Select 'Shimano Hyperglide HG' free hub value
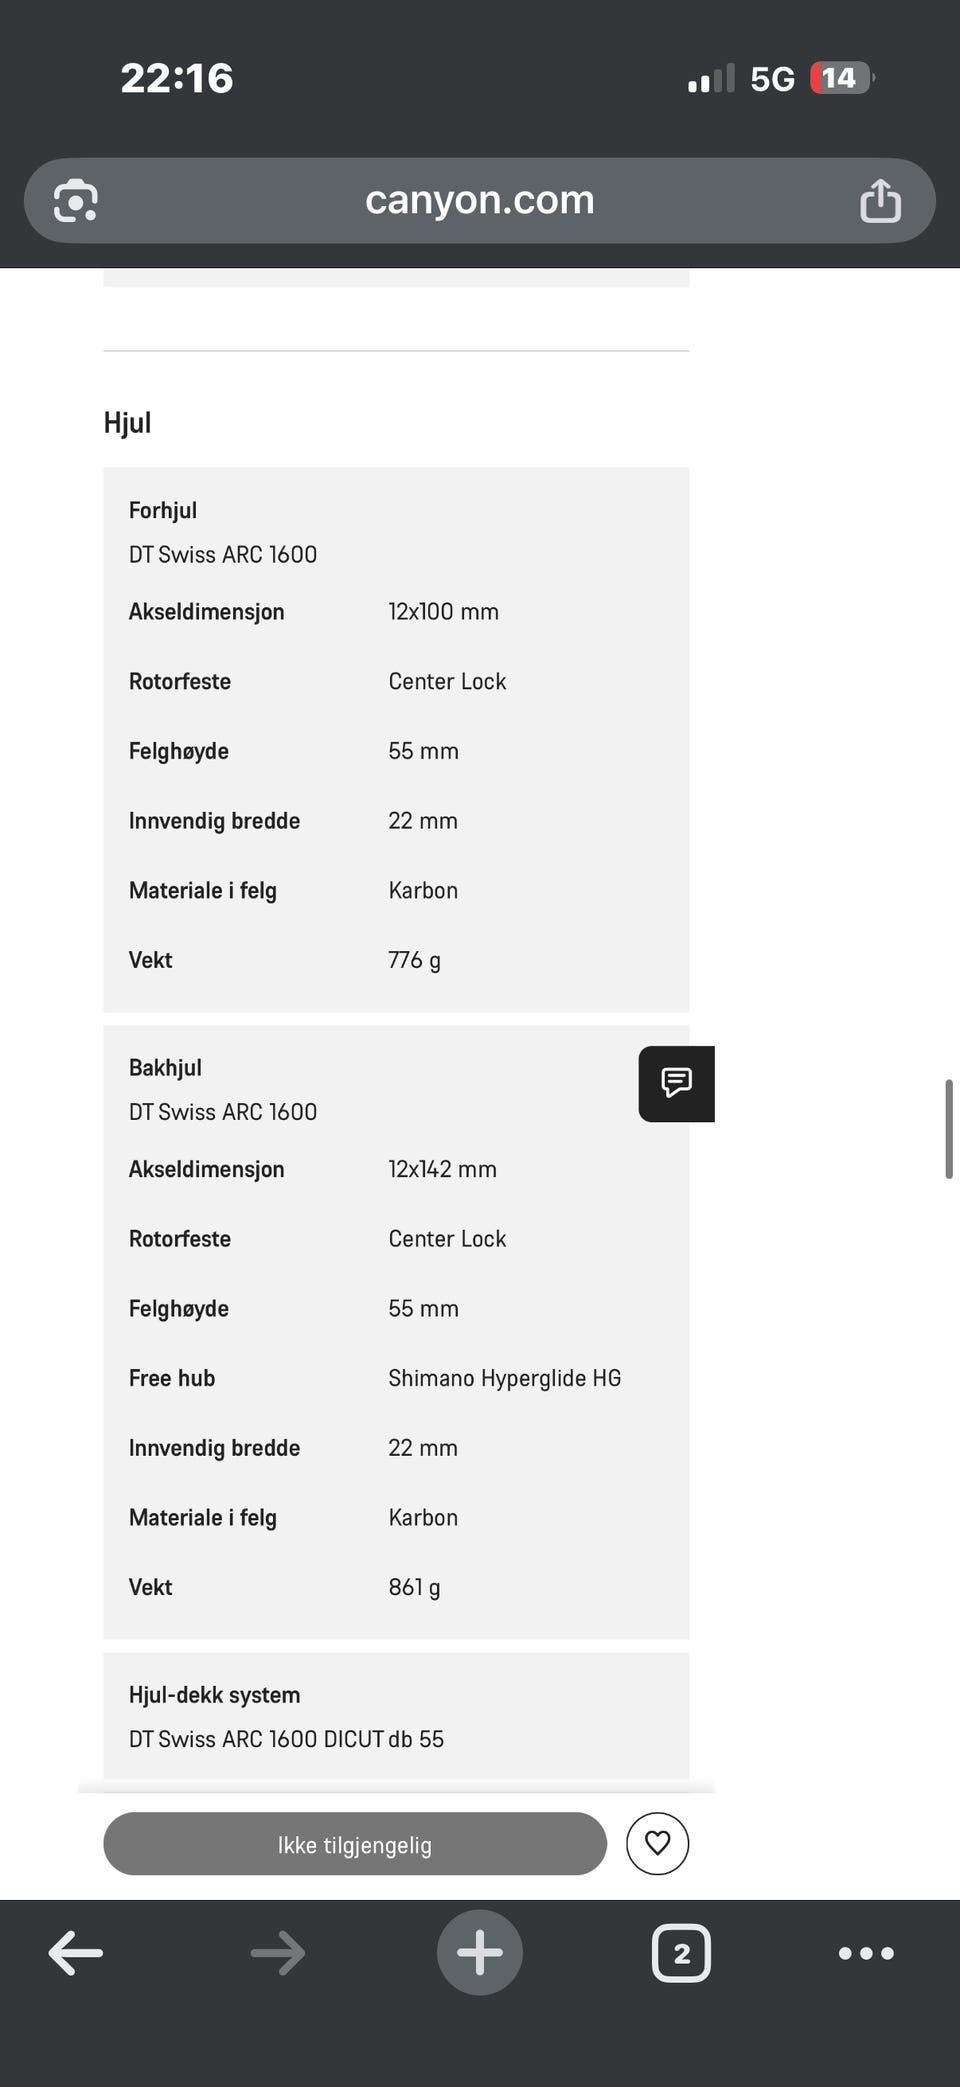 [x=504, y=1378]
